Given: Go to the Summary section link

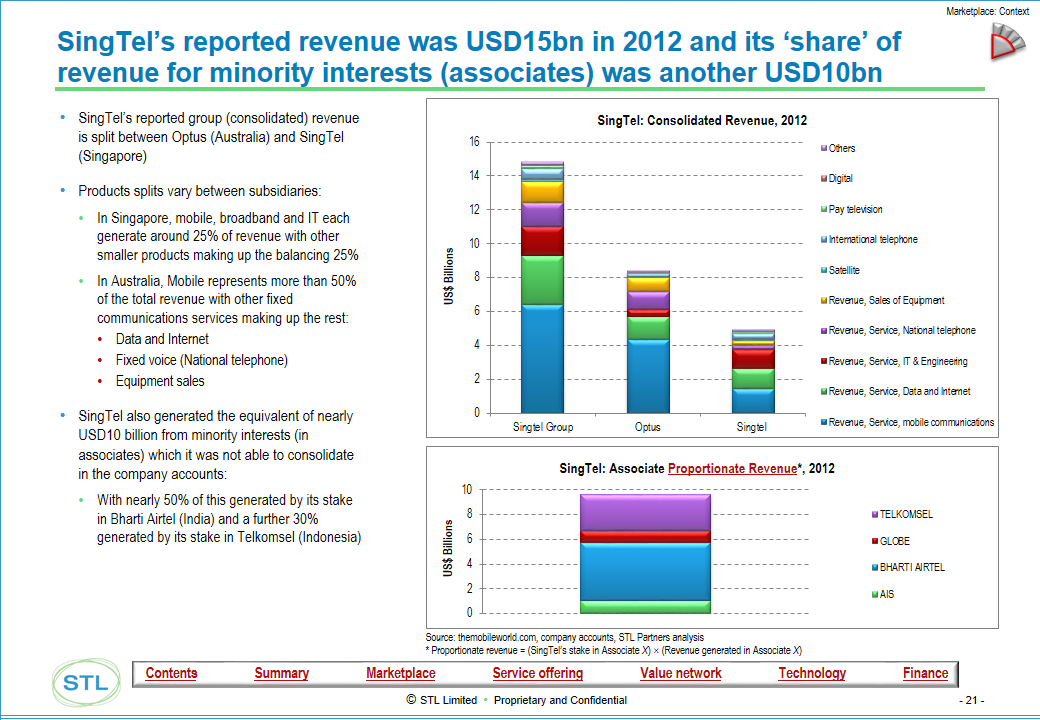Looking at the screenshot, I should click(281, 673).
